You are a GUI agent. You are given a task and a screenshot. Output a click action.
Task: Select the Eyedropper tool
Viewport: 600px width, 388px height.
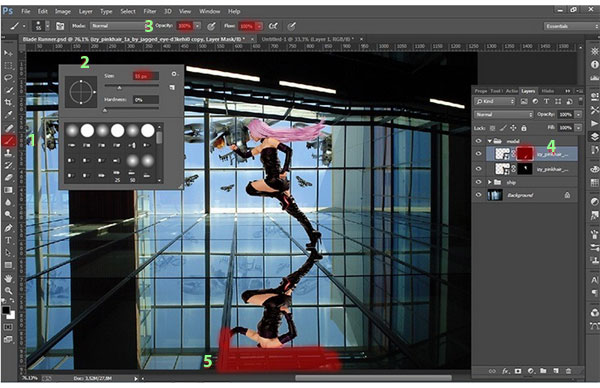coord(8,115)
